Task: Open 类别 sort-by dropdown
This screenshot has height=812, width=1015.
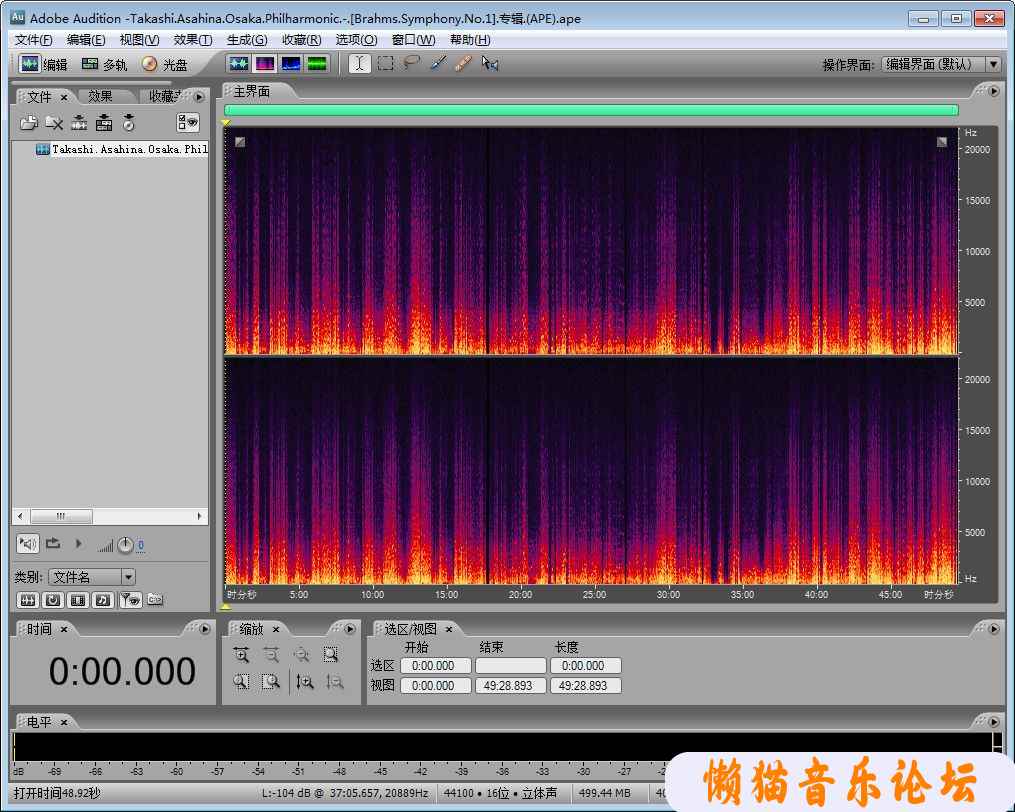Action: (x=128, y=576)
